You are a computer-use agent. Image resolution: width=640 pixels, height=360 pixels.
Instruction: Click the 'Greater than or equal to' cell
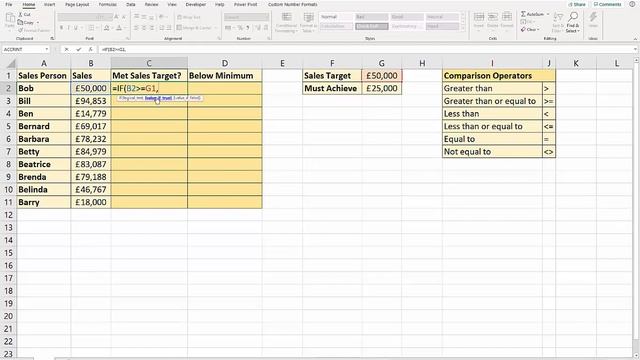(x=492, y=101)
